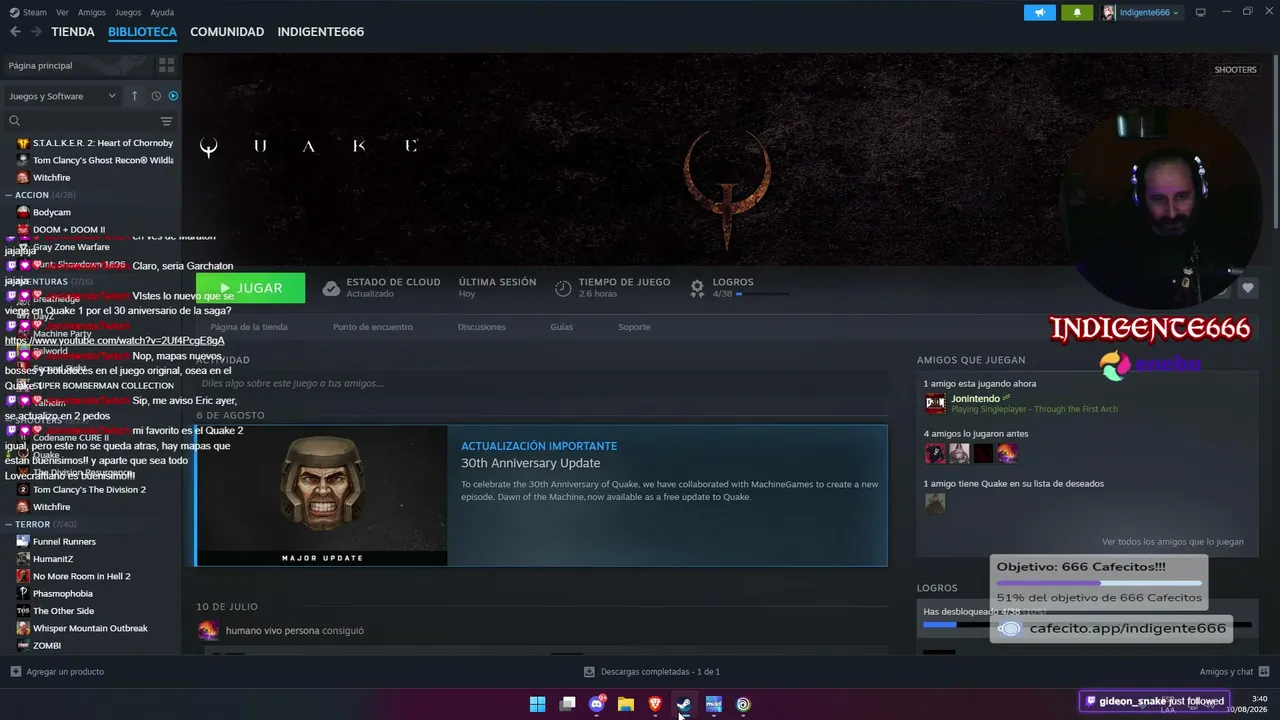Select Funnel Runners in the library
This screenshot has width=1280, height=720.
click(64, 542)
